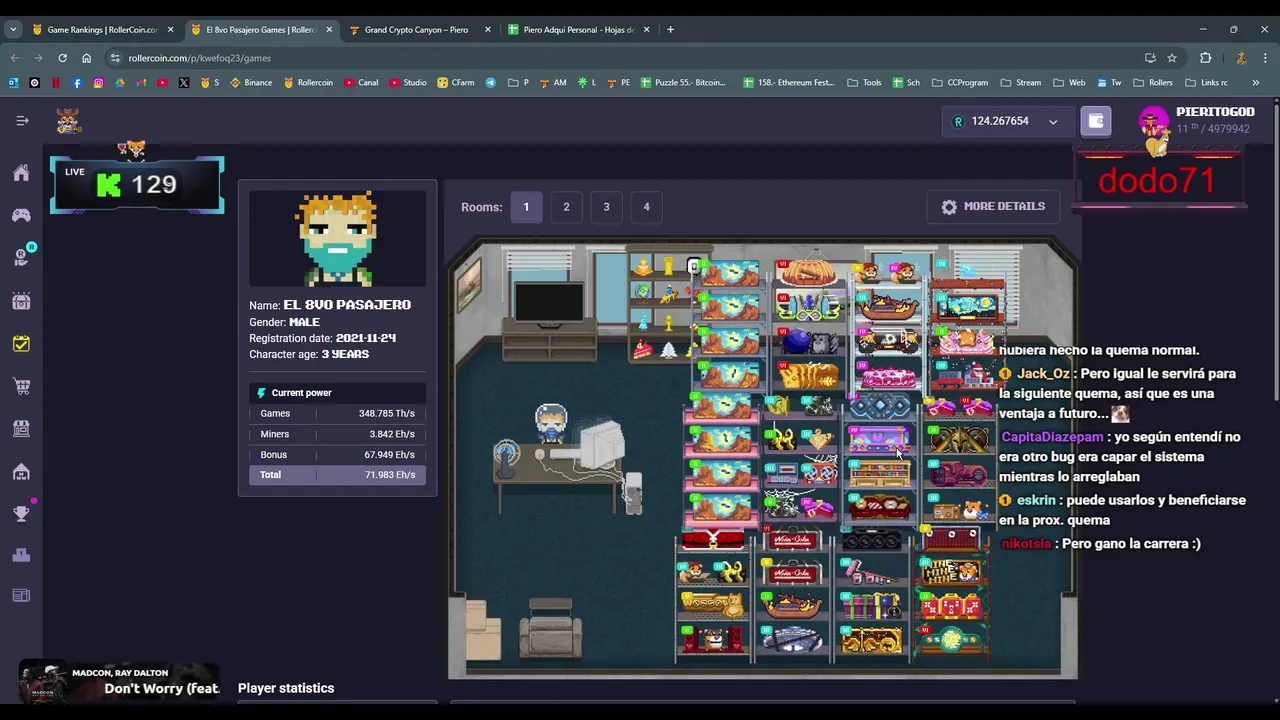Open the yellow calendar tasks sidebar icon
This screenshot has height=720, width=1280.
[x=21, y=343]
